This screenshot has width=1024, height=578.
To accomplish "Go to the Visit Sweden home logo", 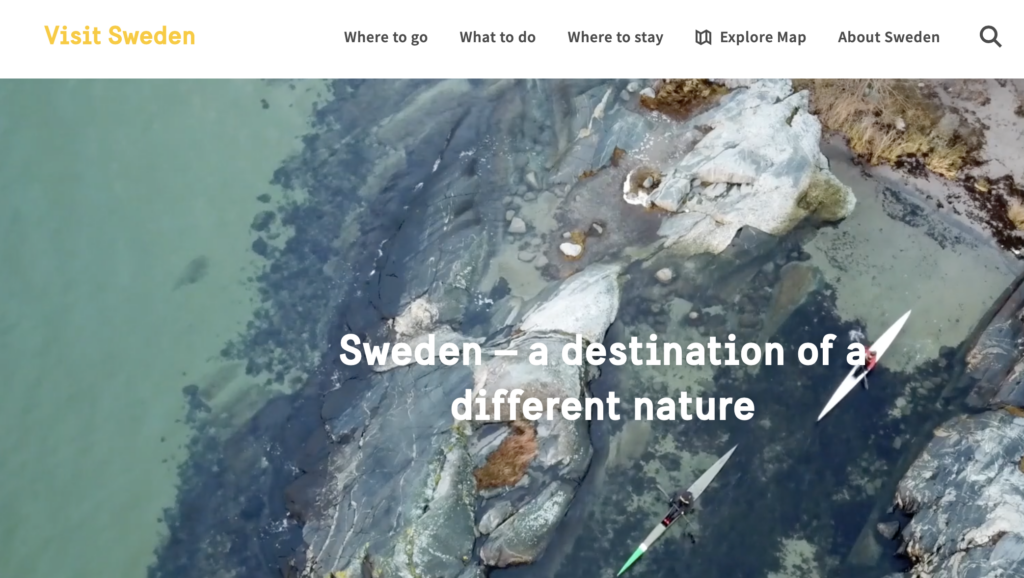I will [120, 35].
